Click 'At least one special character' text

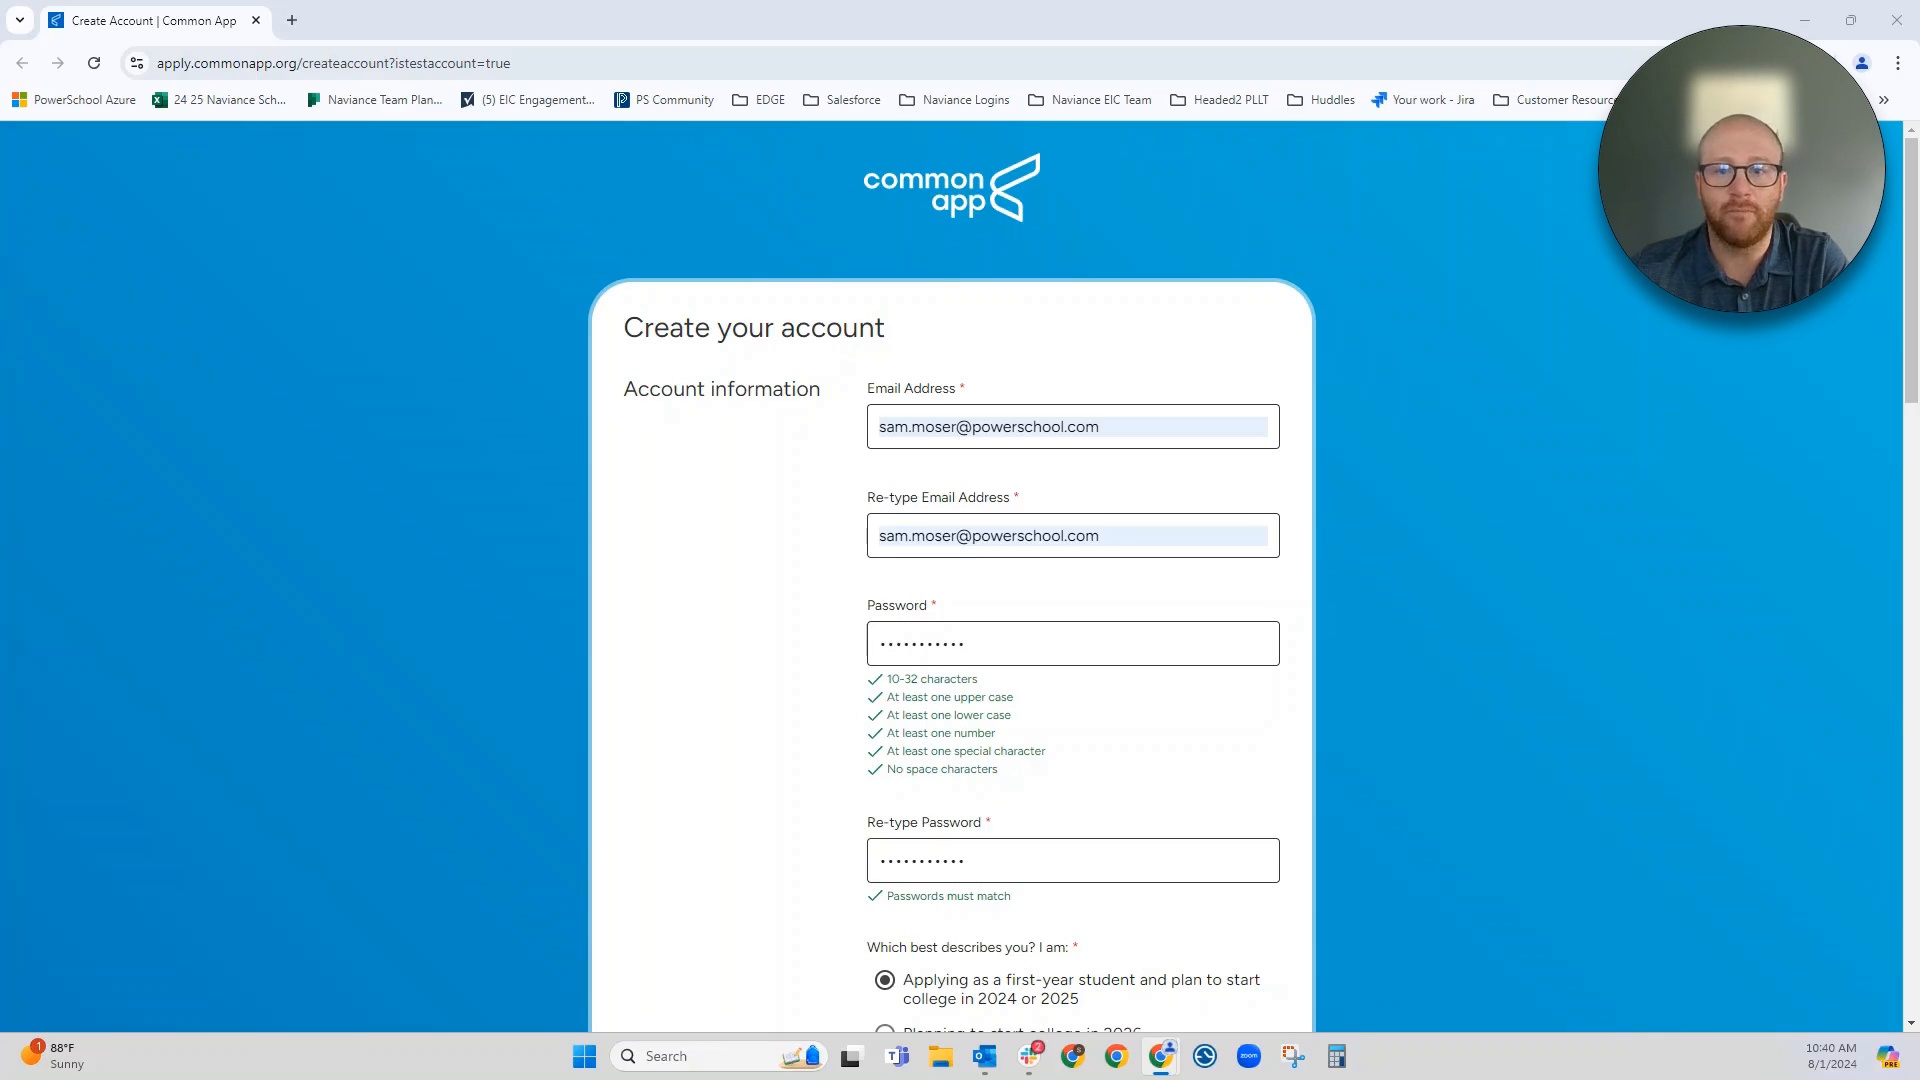[x=966, y=752]
